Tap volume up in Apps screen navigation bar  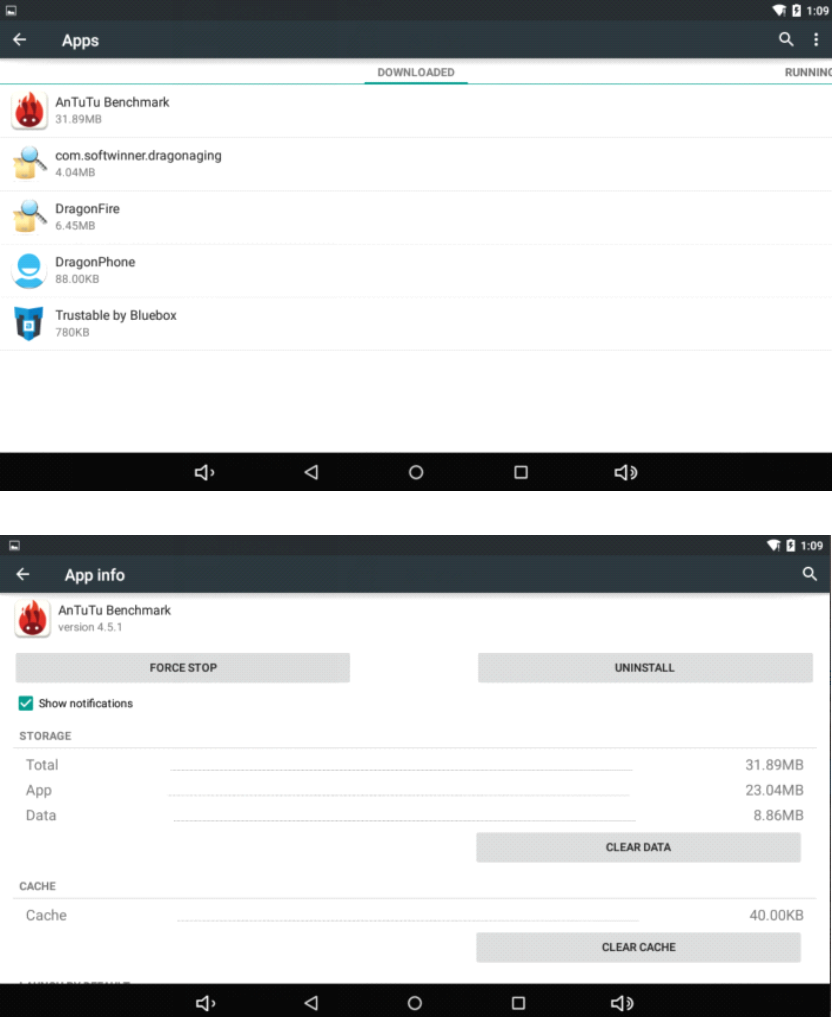(x=626, y=472)
